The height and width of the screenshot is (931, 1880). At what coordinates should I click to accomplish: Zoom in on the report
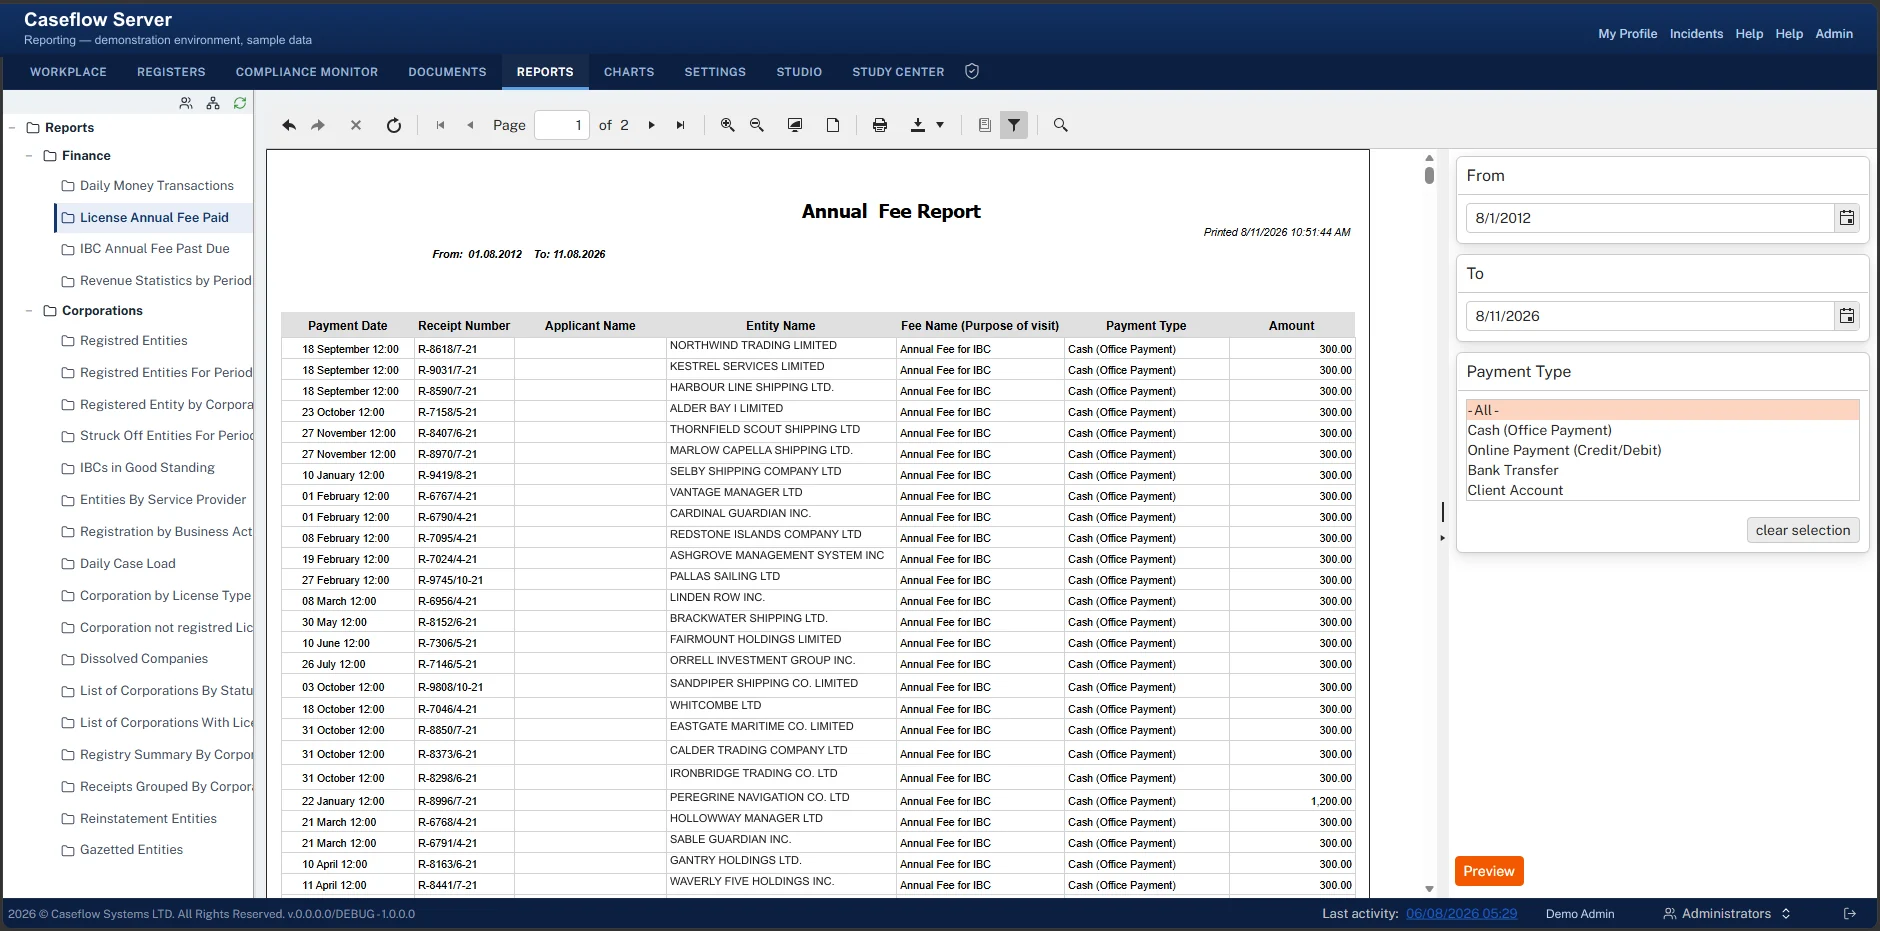click(x=728, y=125)
